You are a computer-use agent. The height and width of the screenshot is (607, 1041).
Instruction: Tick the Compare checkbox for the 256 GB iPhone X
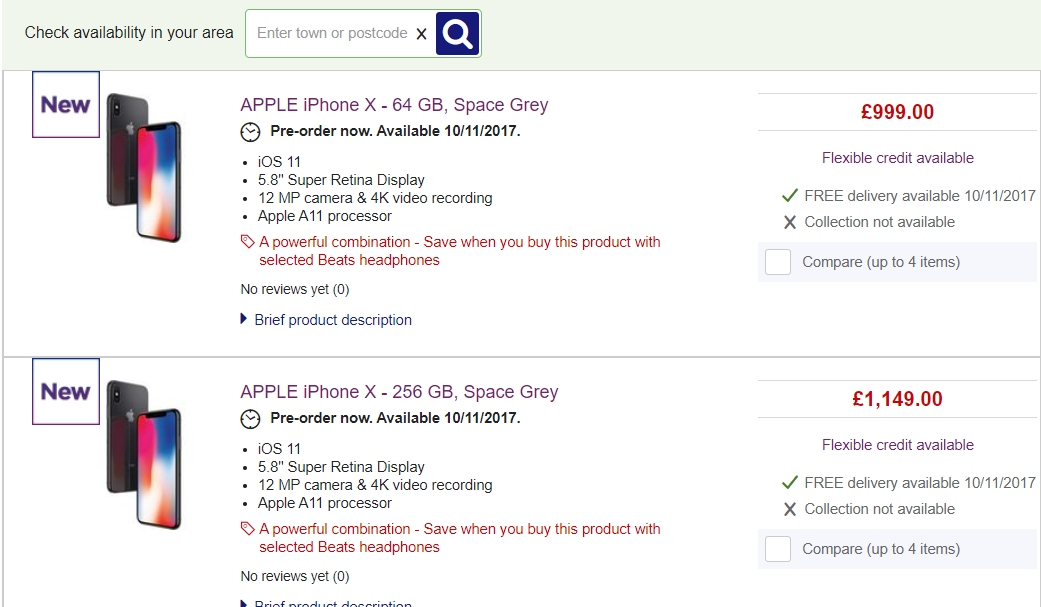point(777,549)
